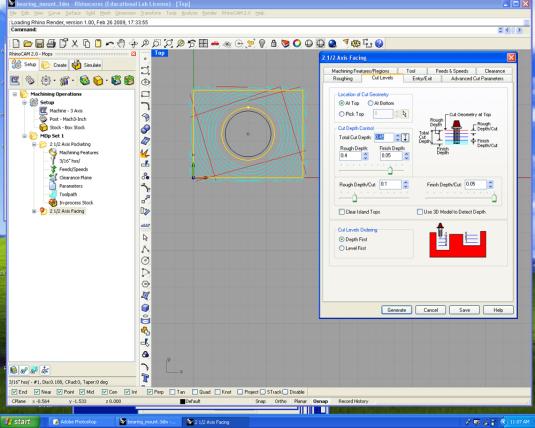This screenshot has height=428, width=535.
Task: Click the blue Help question mark icon
Action: coord(379,43)
